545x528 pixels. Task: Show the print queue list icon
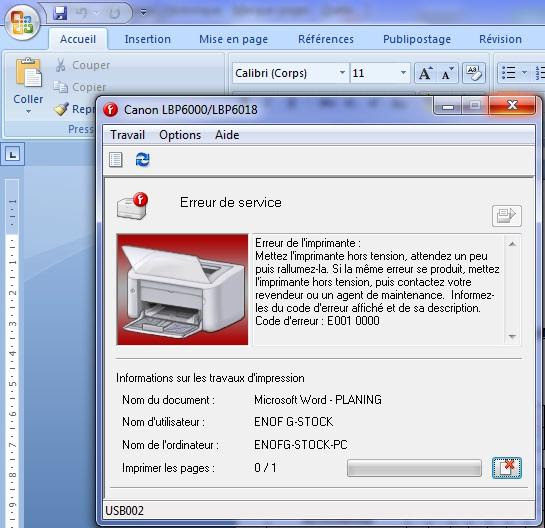116,160
